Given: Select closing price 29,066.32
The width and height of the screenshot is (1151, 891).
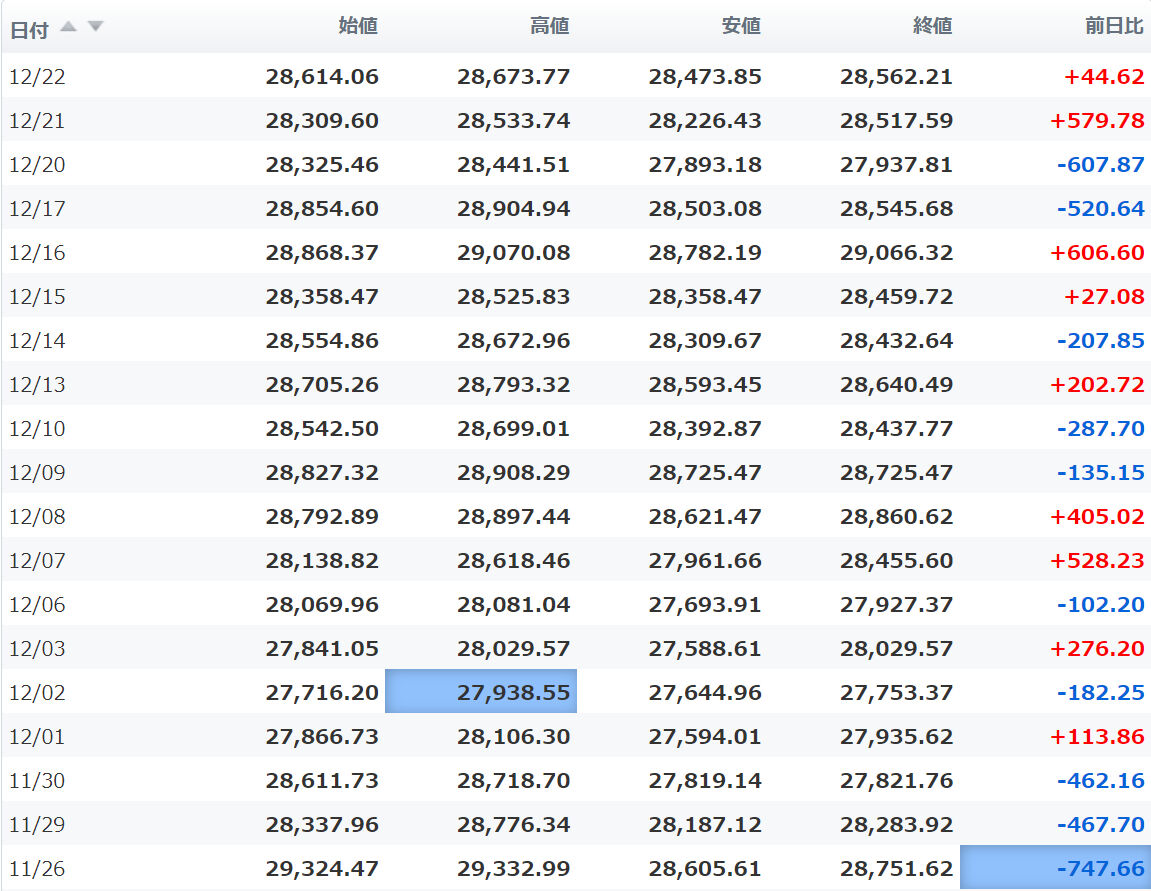Looking at the screenshot, I should pyautogui.click(x=897, y=252).
